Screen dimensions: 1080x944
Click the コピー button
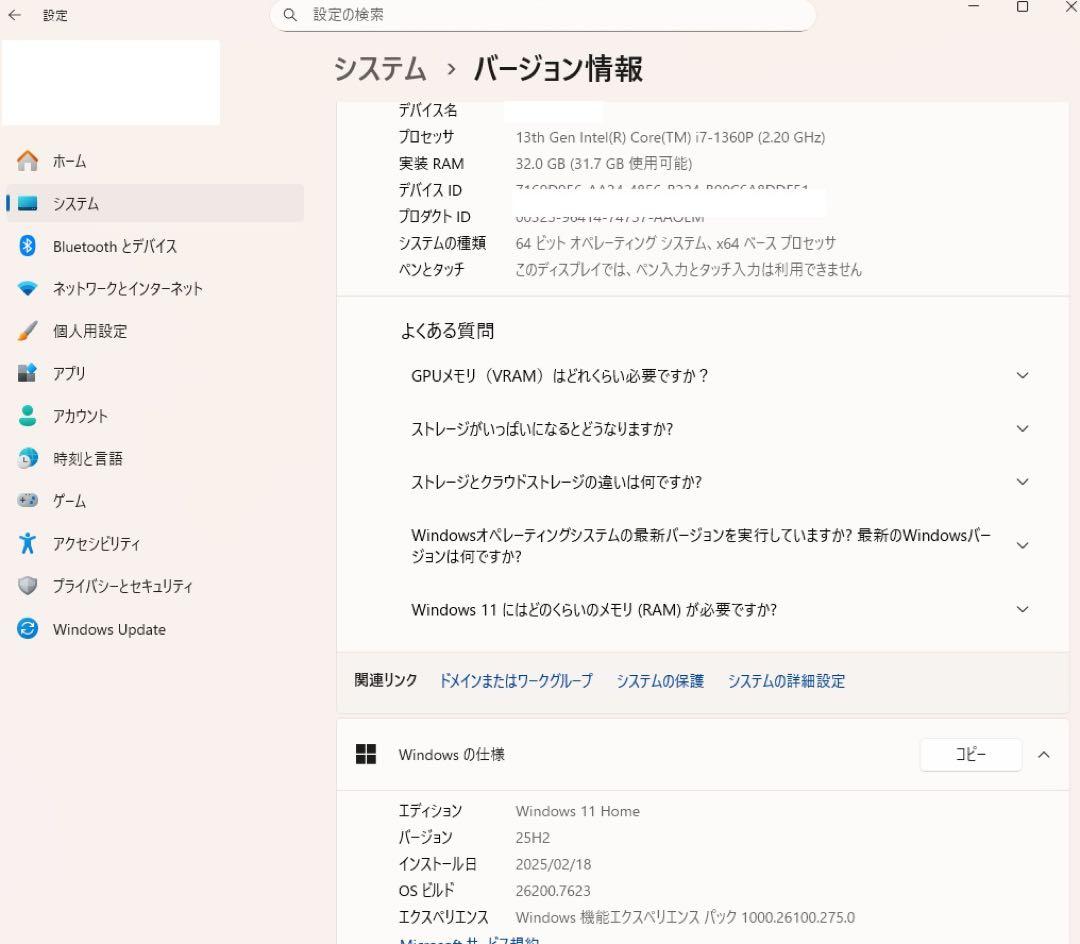coord(970,755)
